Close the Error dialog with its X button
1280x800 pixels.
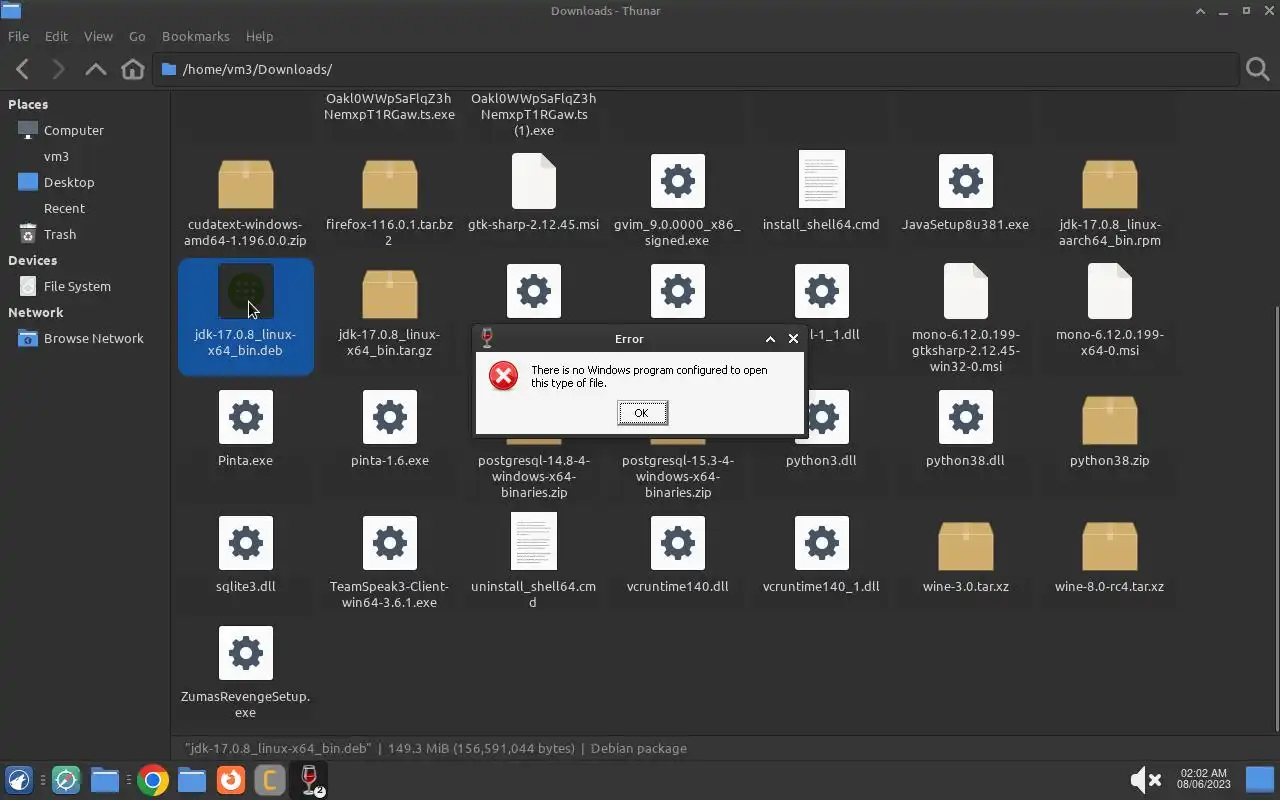point(793,339)
